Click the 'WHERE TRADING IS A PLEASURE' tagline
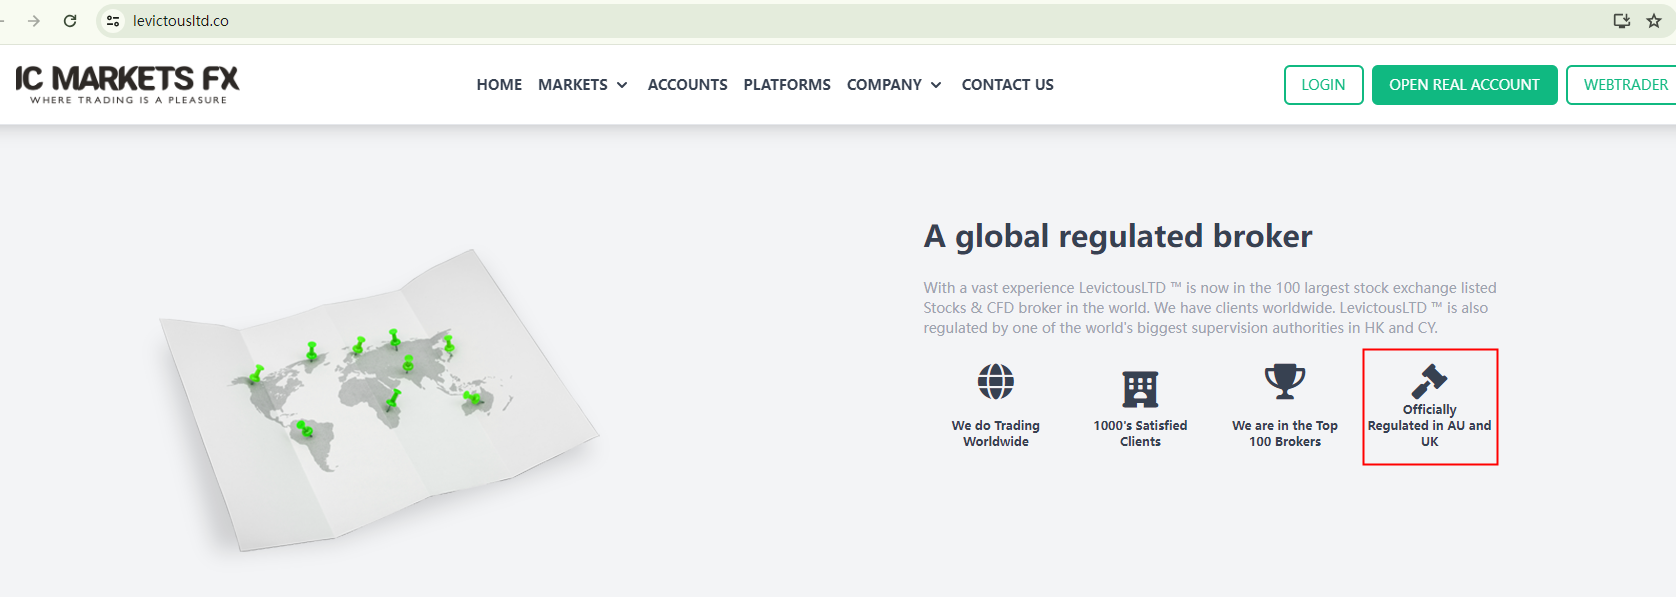The width and height of the screenshot is (1676, 597). tap(128, 100)
